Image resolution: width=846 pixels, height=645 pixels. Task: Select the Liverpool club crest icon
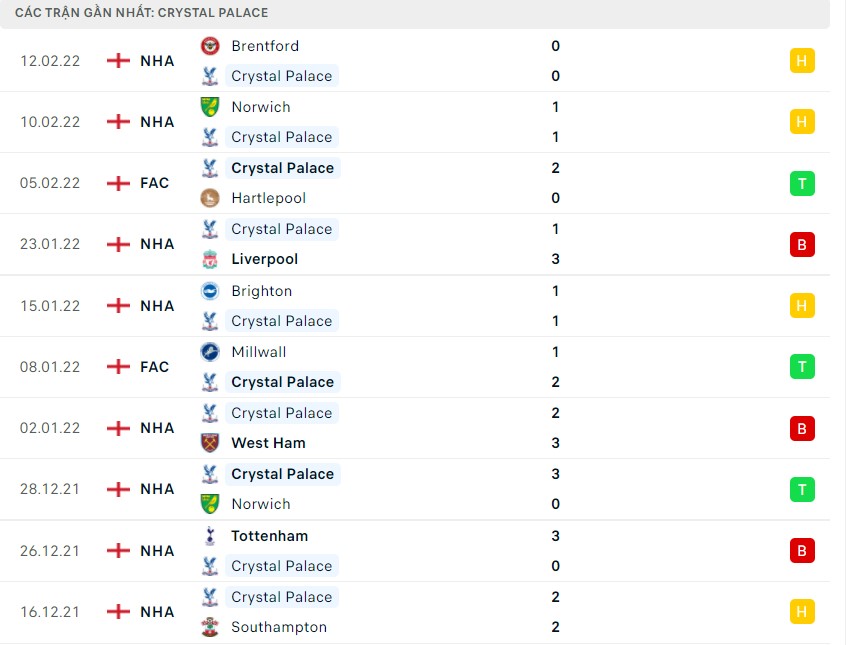[211, 259]
